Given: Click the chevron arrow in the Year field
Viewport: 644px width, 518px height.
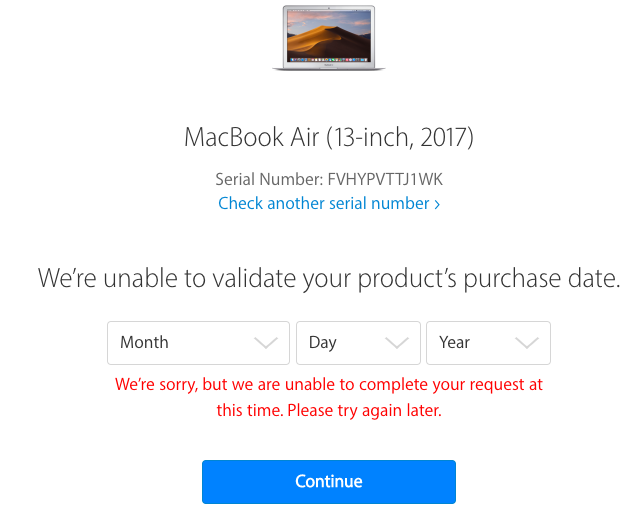Looking at the screenshot, I should [x=527, y=343].
